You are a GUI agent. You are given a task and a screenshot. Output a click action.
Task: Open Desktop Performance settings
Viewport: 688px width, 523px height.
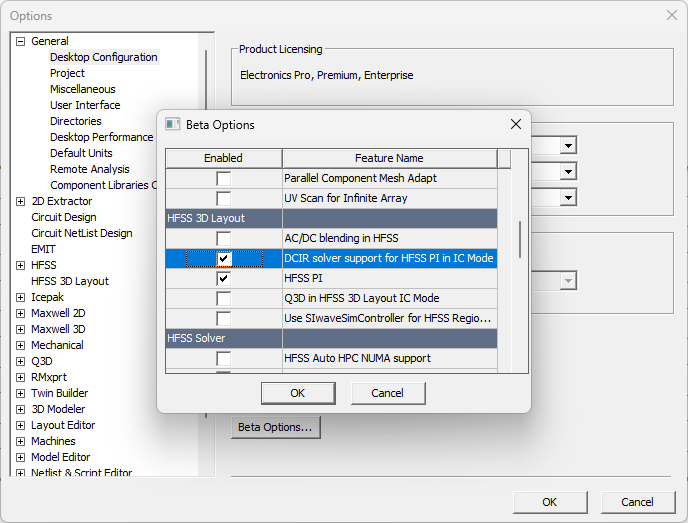coord(101,137)
